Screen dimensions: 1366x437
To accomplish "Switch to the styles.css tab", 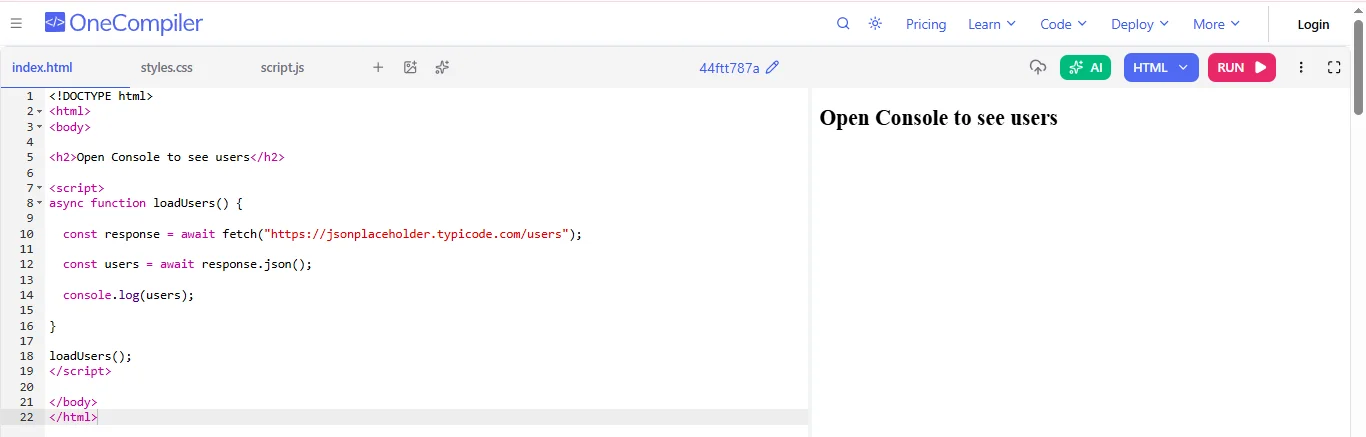I will point(167,68).
